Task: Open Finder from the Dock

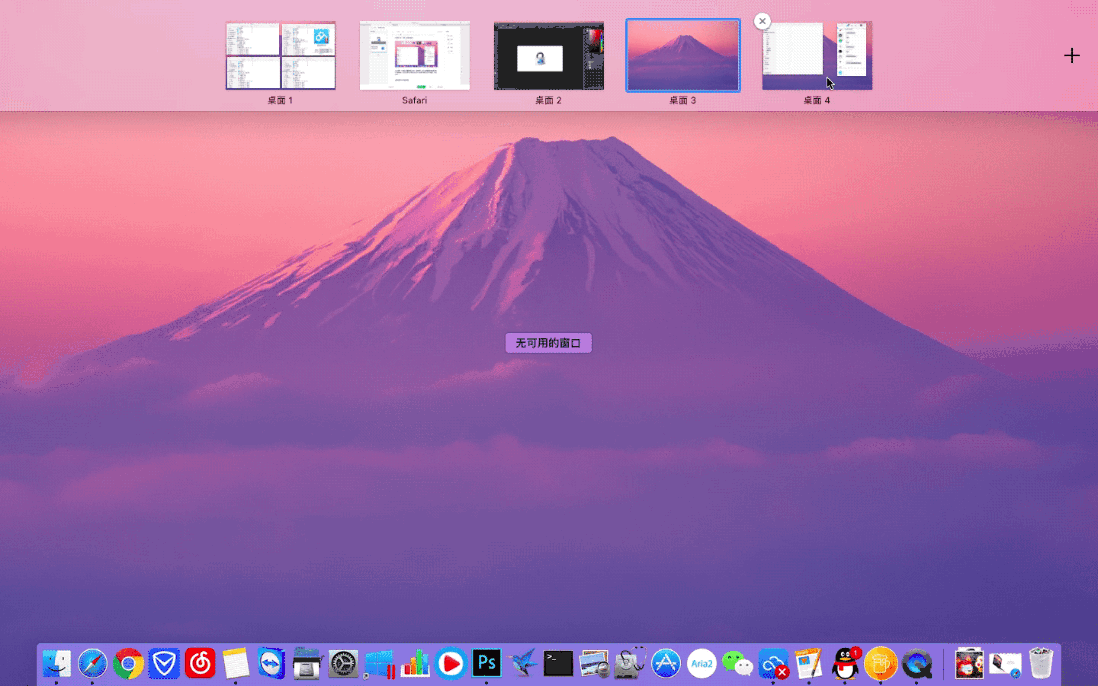Action: [56, 663]
